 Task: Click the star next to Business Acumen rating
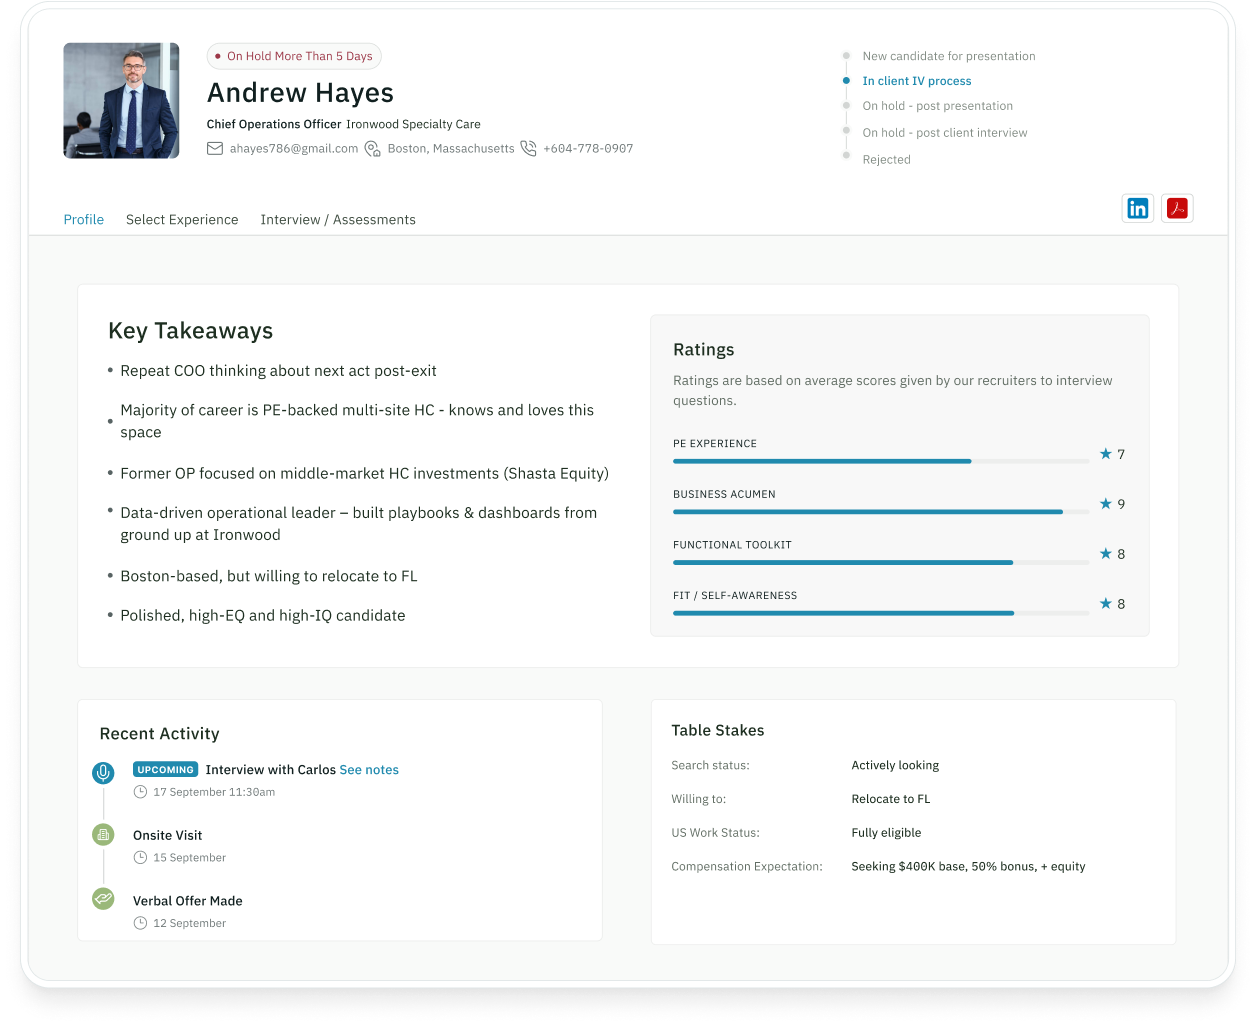[1105, 503]
